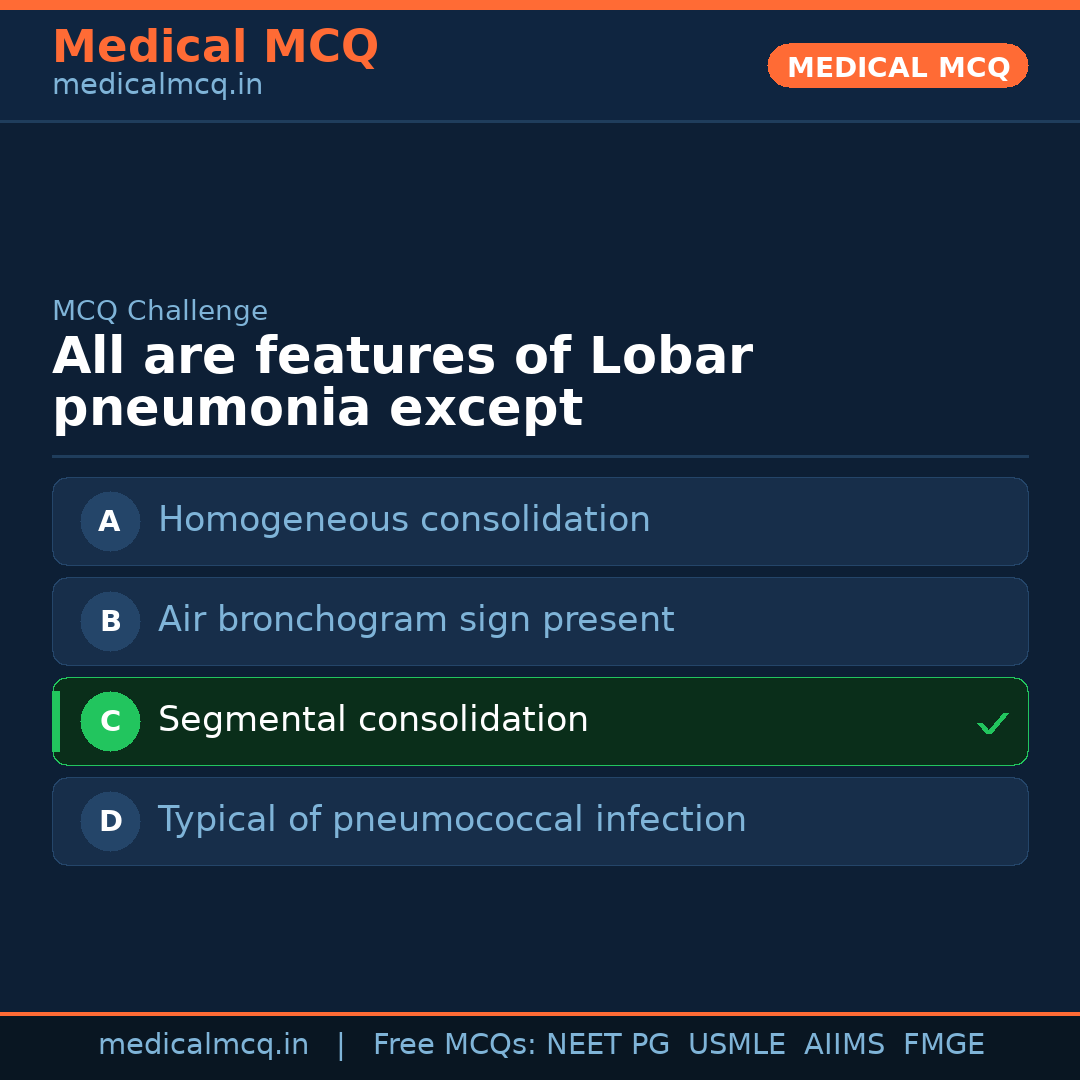Click the orange MEDICAL MCQ badge
This screenshot has height=1080, width=1080.
[x=897, y=67]
